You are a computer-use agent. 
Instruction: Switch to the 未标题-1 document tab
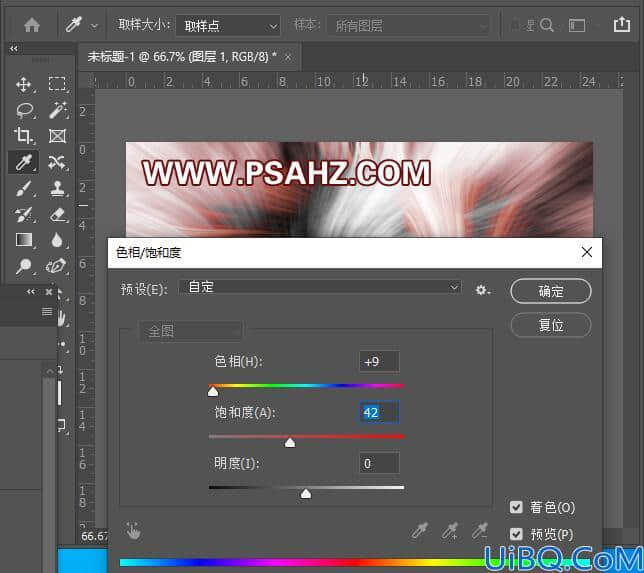[x=182, y=57]
